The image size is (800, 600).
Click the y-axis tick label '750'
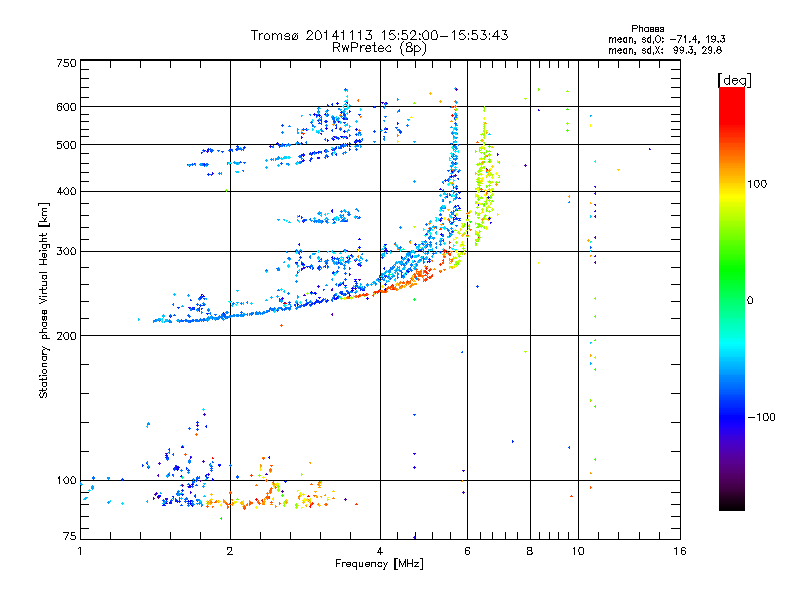[66, 63]
